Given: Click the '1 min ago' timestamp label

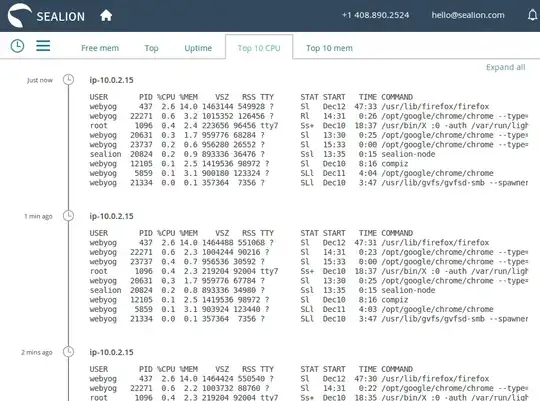Looking at the screenshot, I should pos(38,216).
